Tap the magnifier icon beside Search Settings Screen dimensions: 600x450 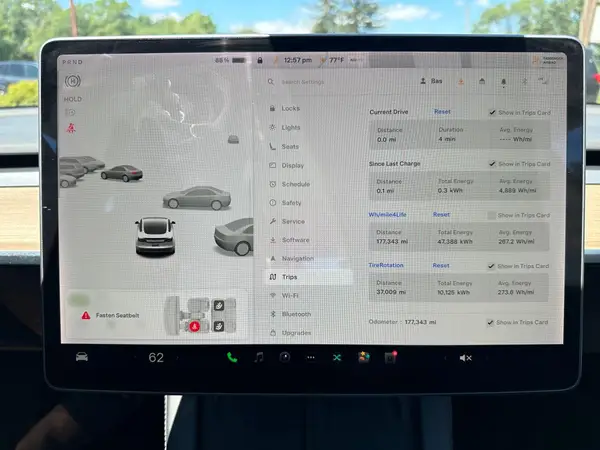tap(271, 82)
